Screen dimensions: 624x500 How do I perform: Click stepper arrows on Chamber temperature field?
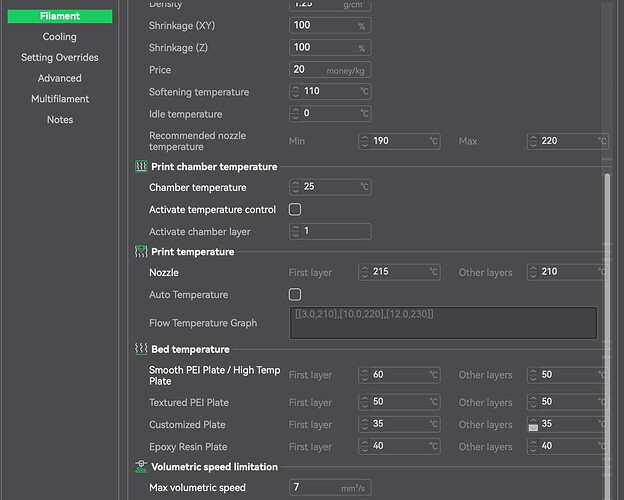click(296, 187)
